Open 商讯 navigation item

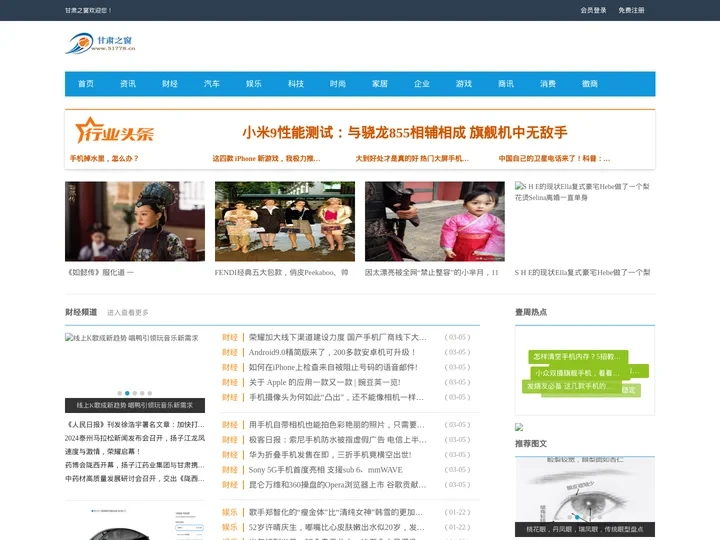506,84
